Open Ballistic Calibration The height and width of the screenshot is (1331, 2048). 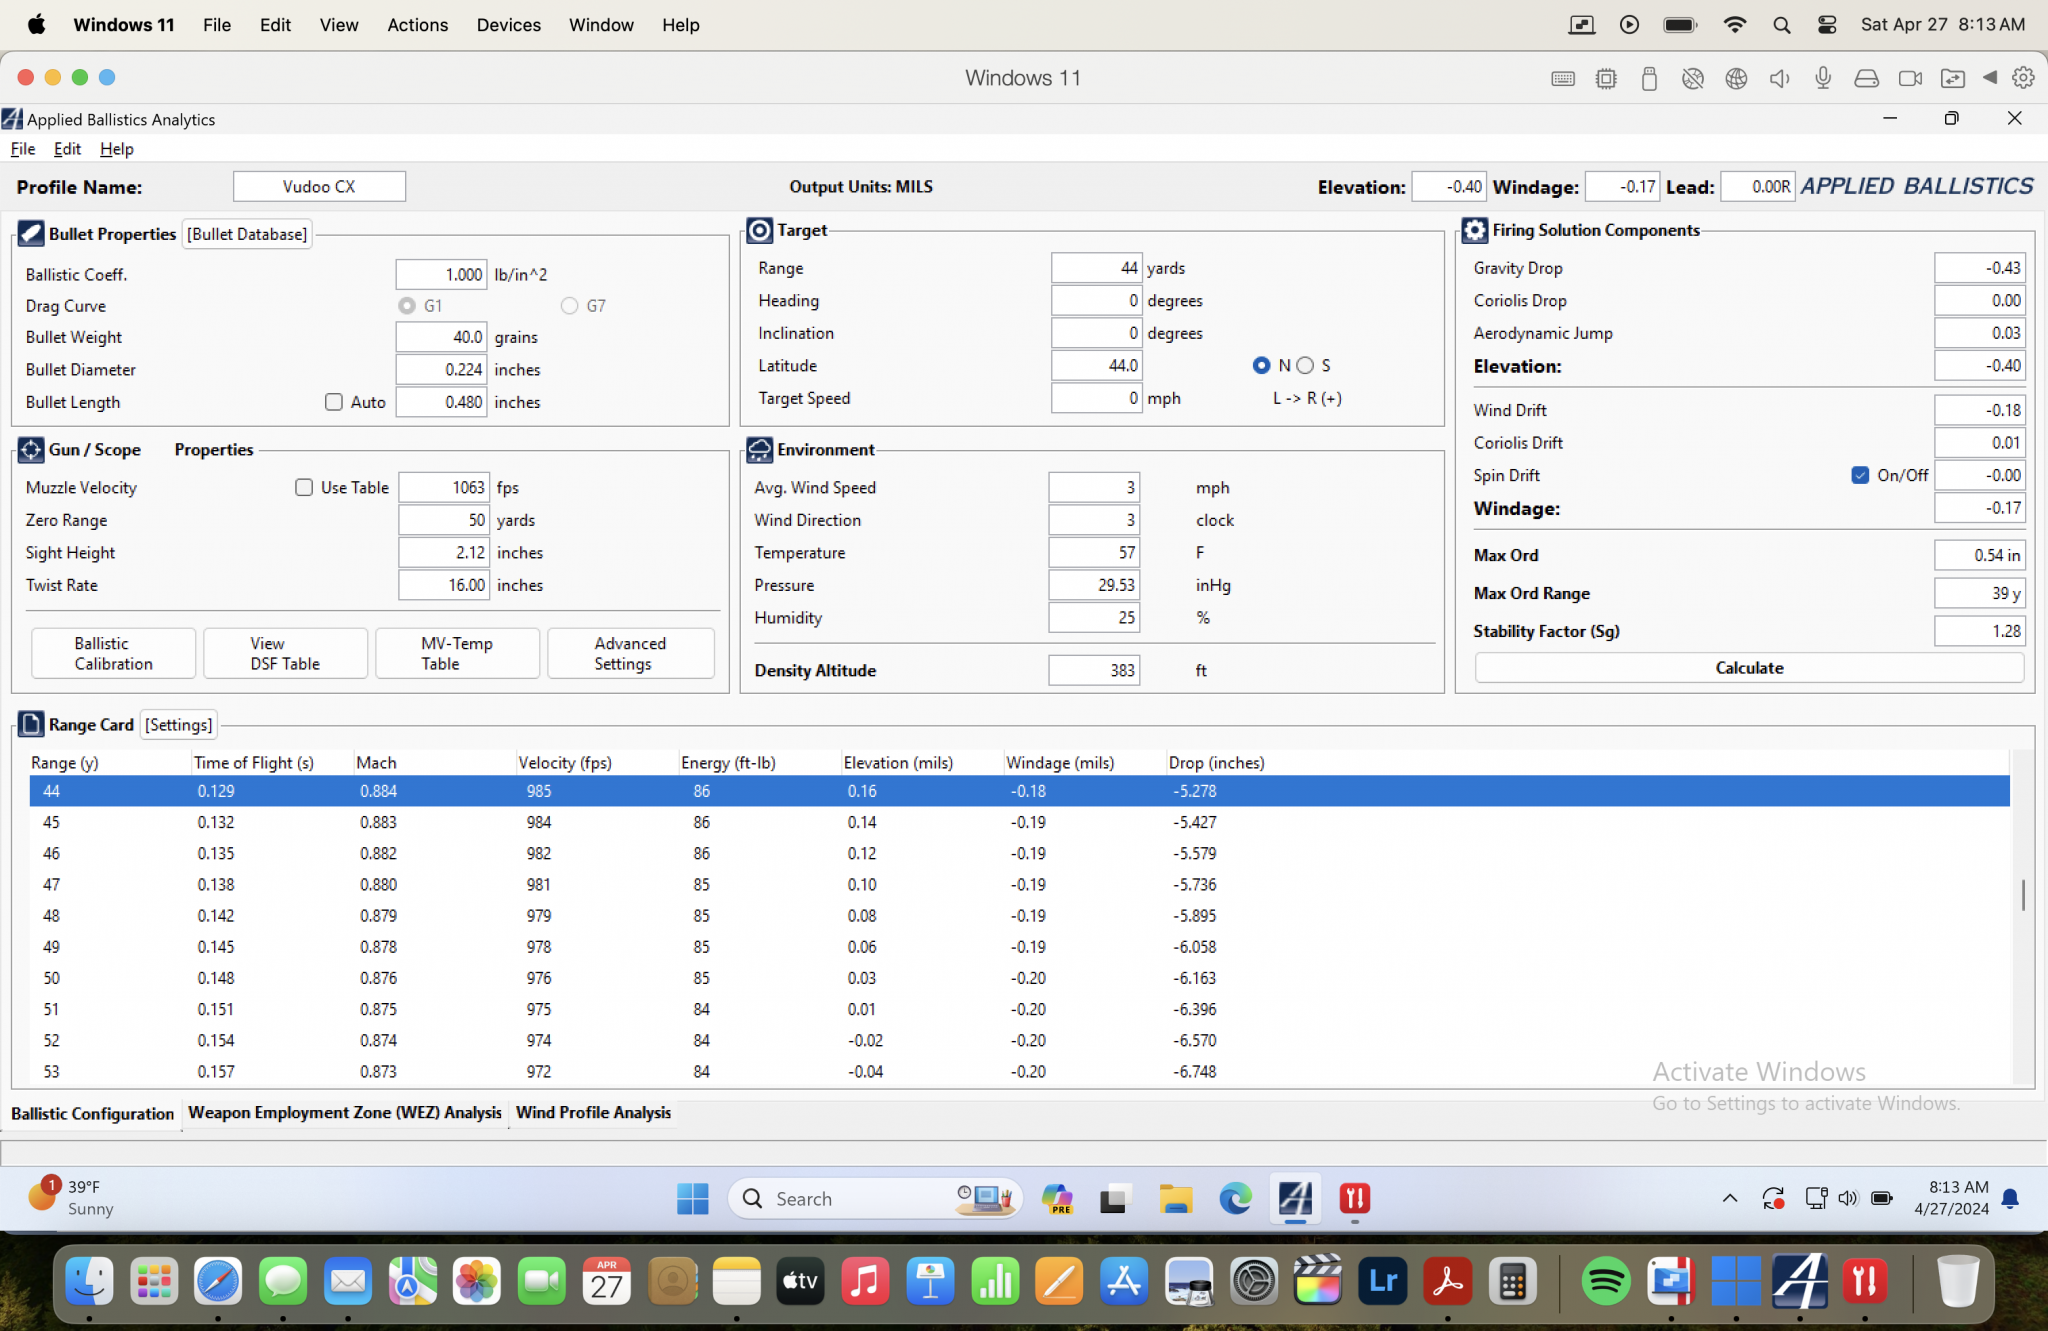(113, 653)
